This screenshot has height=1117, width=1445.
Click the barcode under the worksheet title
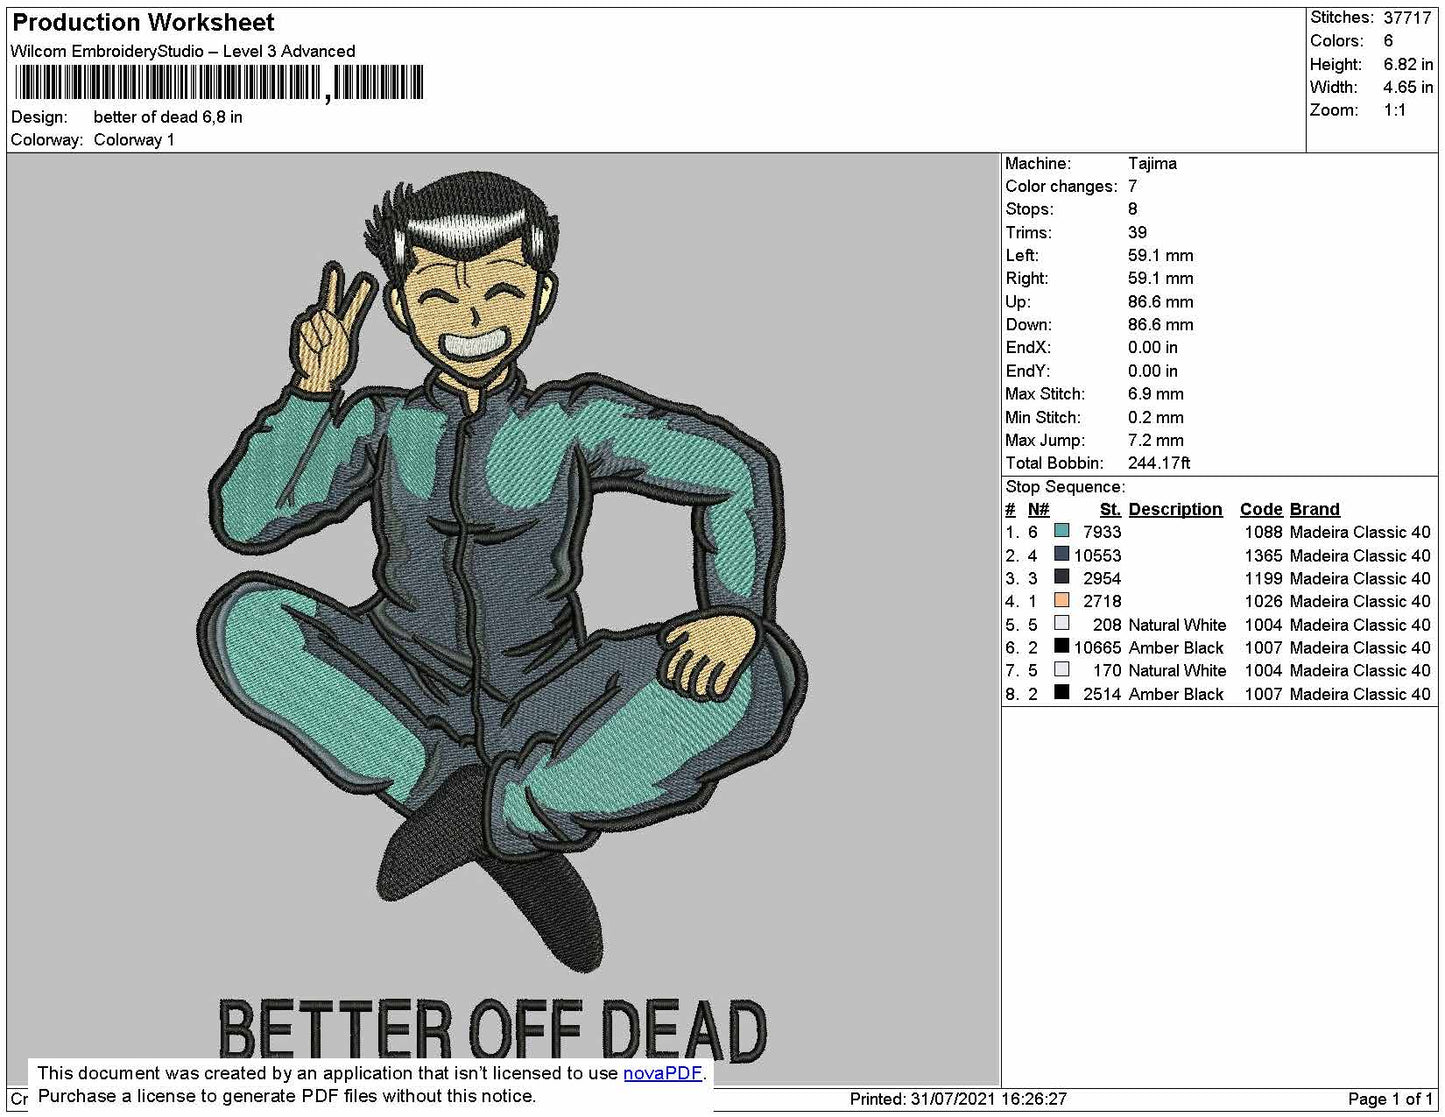coord(219,83)
